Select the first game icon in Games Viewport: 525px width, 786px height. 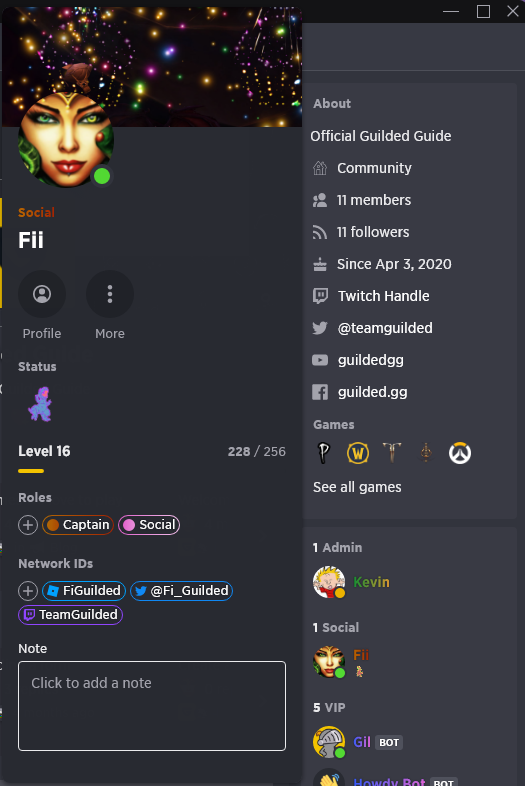324,453
